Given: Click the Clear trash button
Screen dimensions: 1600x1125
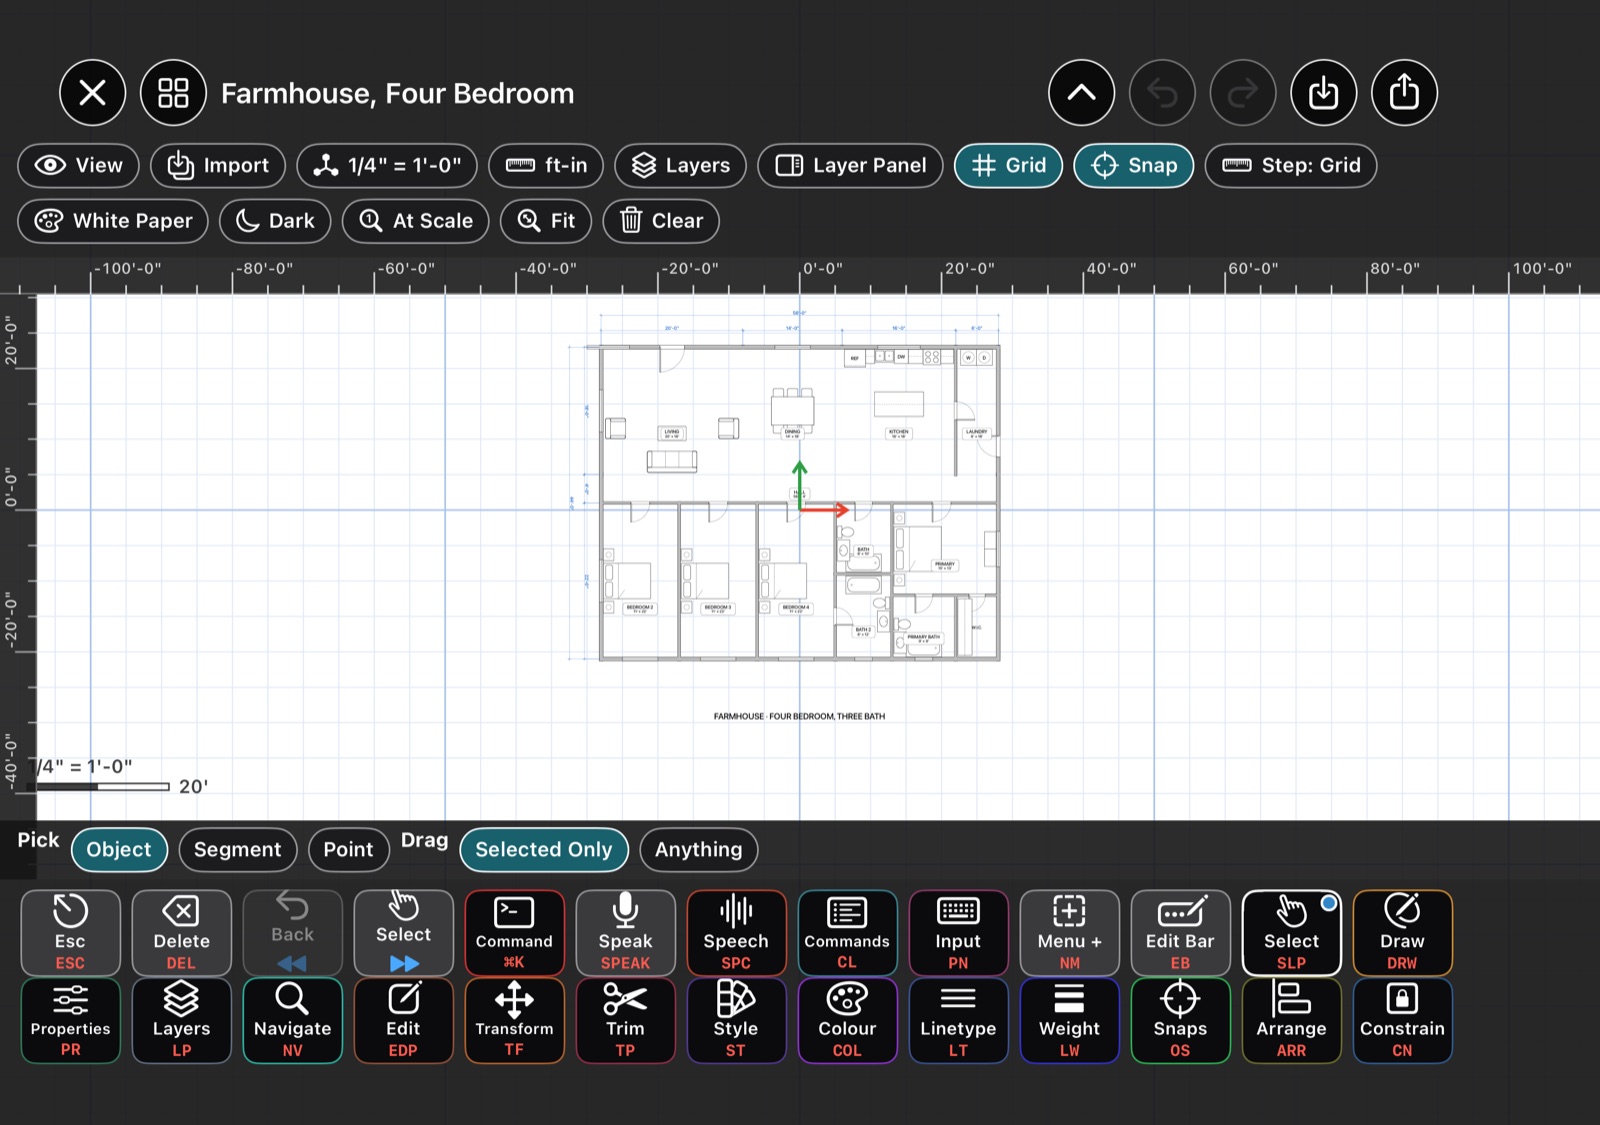Looking at the screenshot, I should (661, 221).
